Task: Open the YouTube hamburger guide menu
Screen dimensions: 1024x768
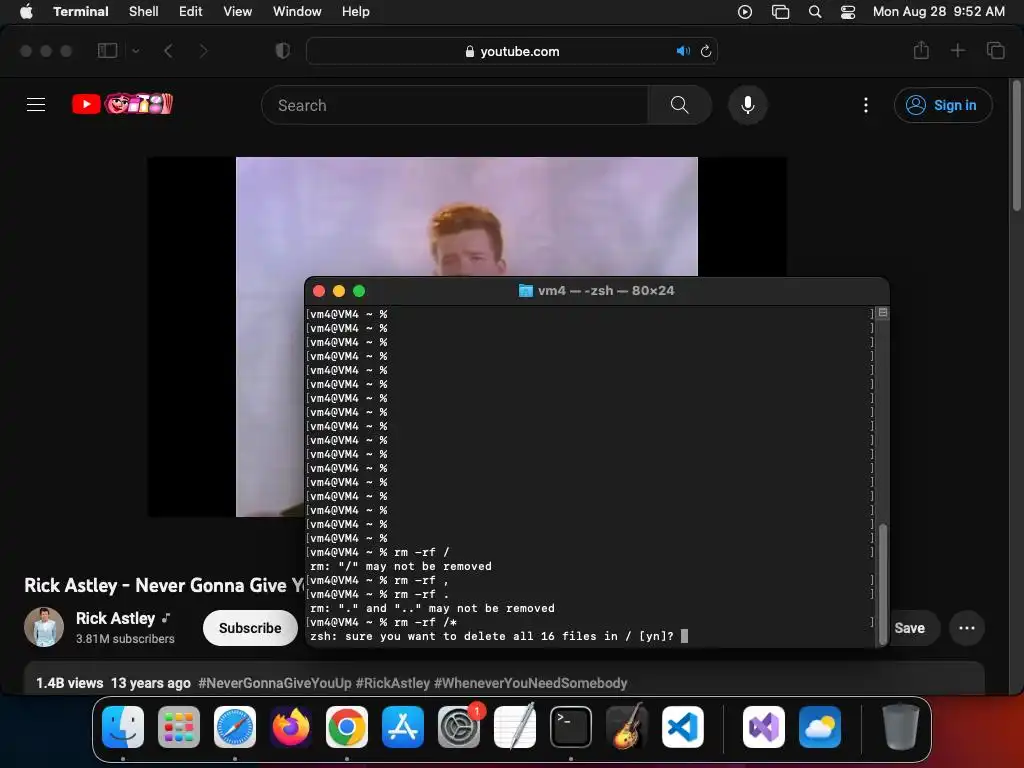Action: (x=36, y=104)
